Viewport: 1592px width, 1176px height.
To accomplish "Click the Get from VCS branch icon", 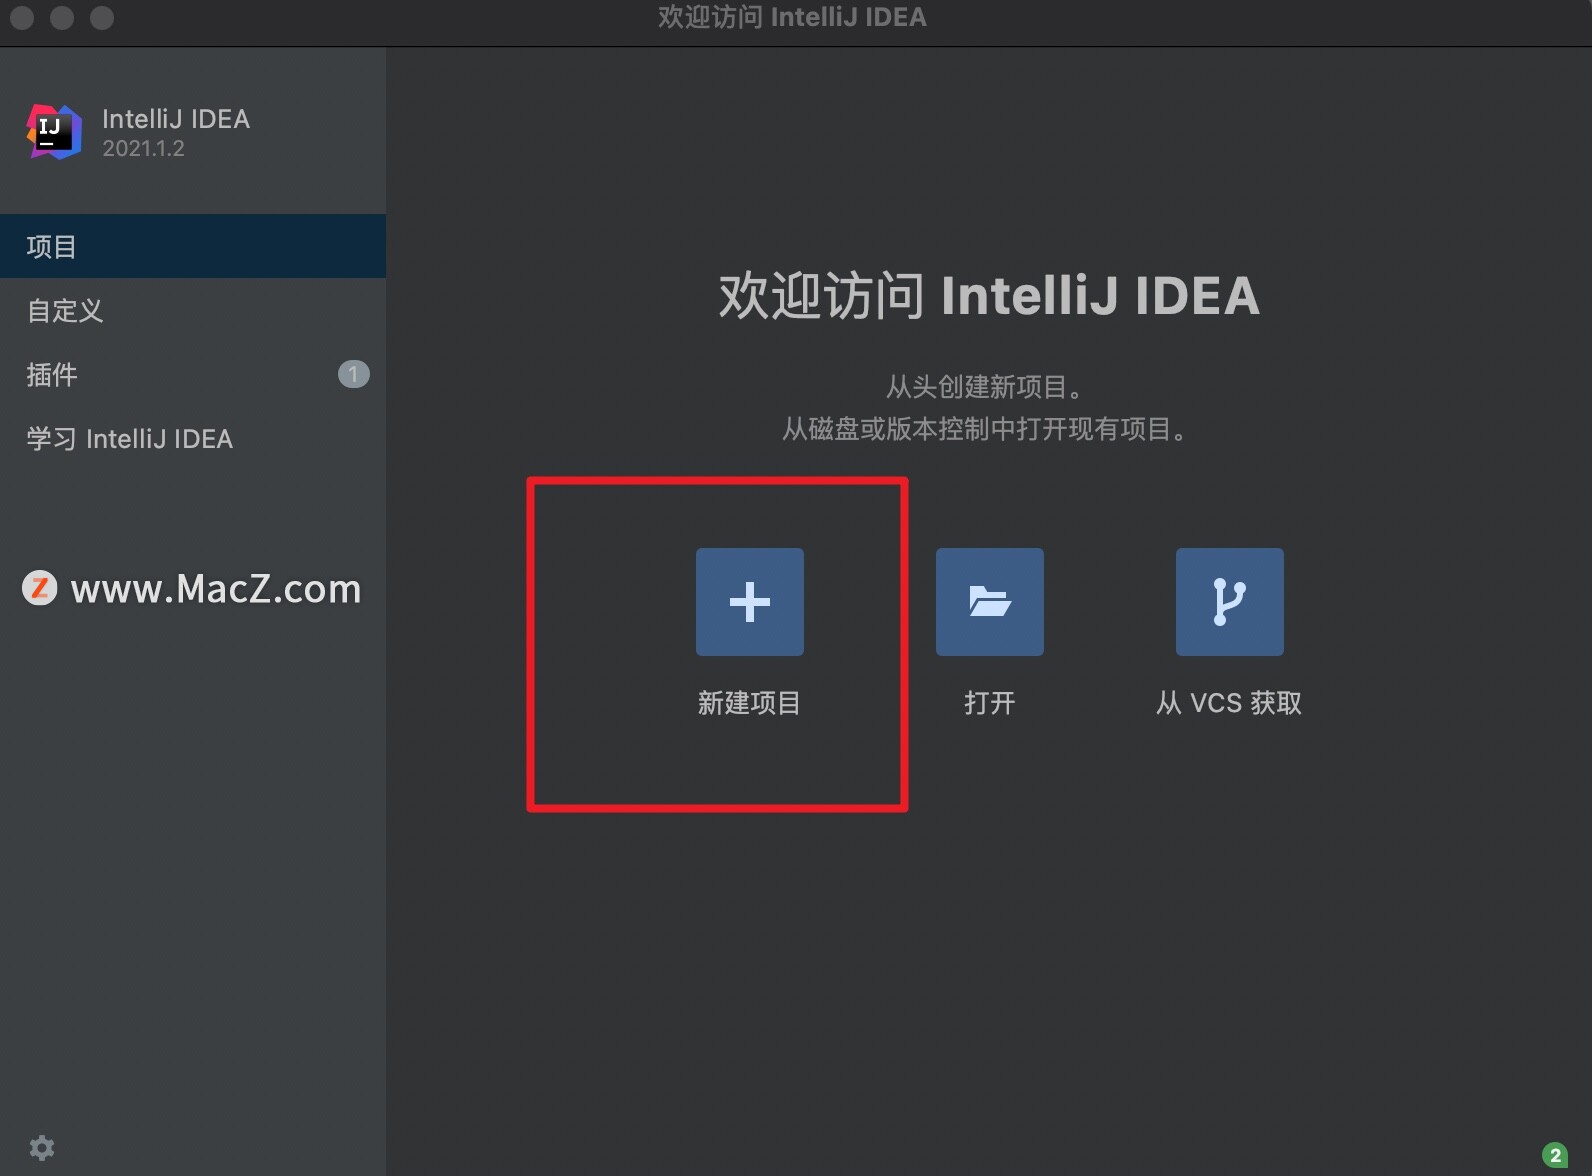I will (1230, 602).
